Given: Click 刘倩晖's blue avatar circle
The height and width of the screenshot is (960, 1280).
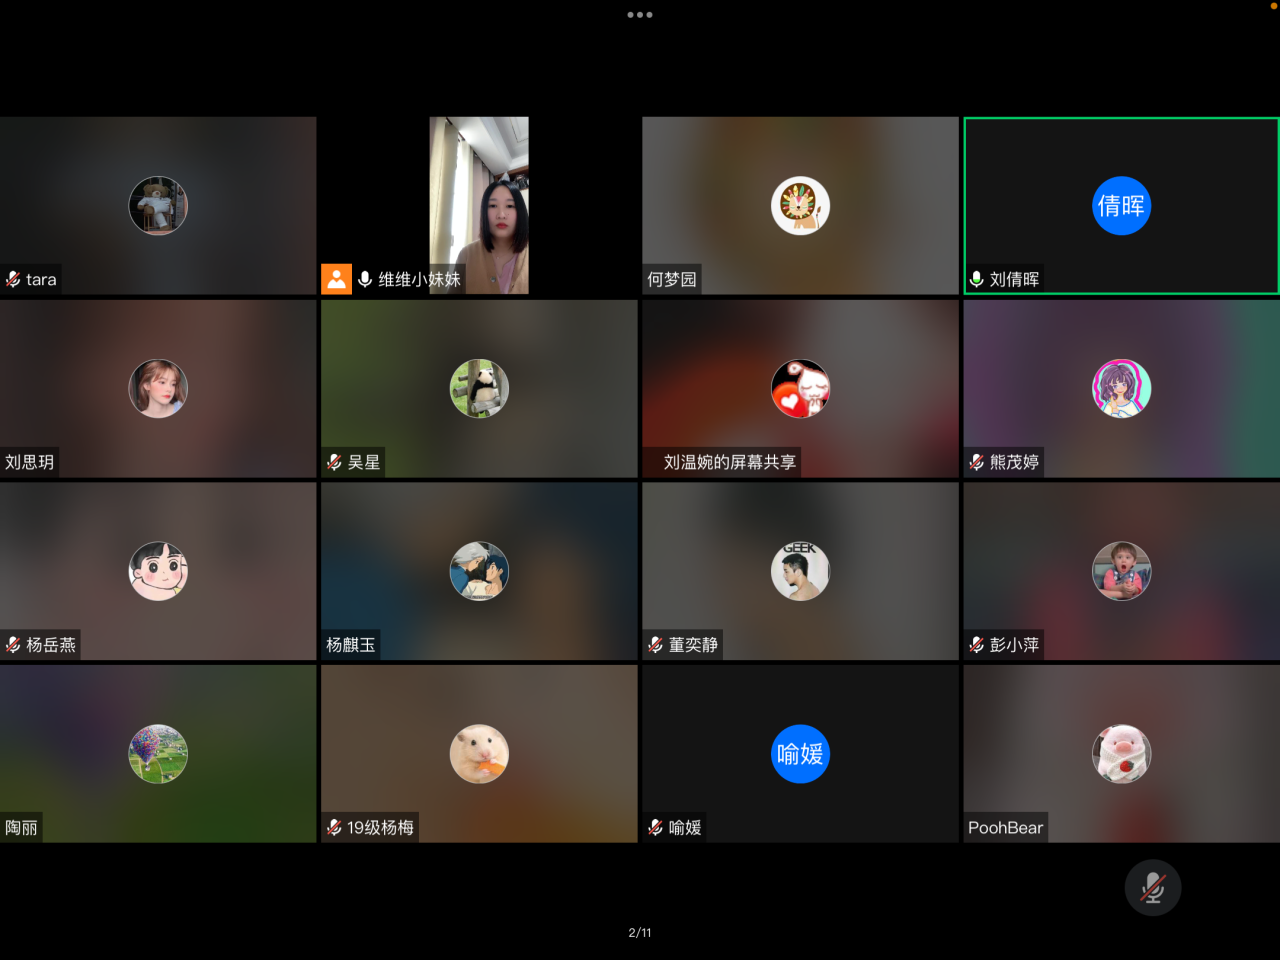Looking at the screenshot, I should [1121, 206].
